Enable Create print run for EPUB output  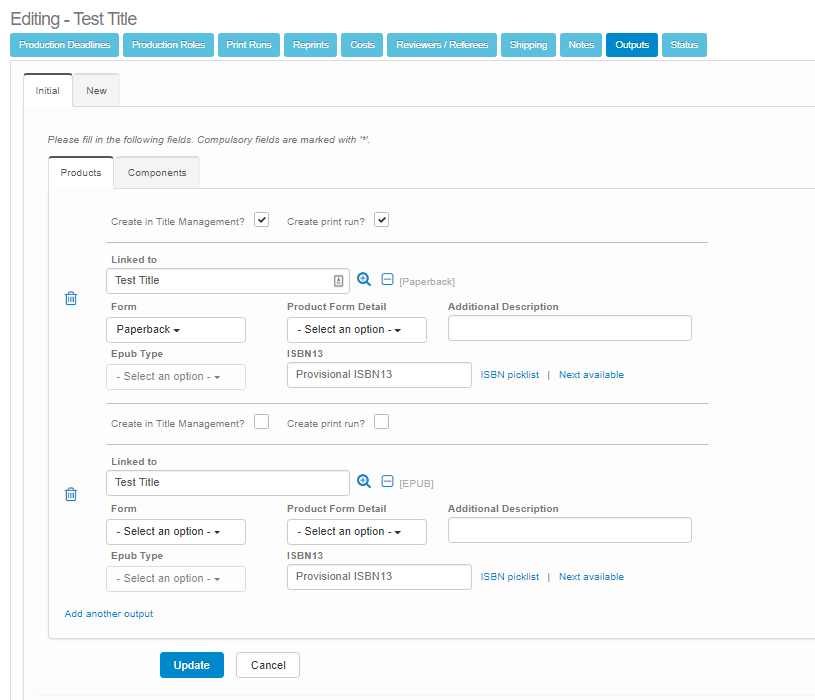point(381,422)
